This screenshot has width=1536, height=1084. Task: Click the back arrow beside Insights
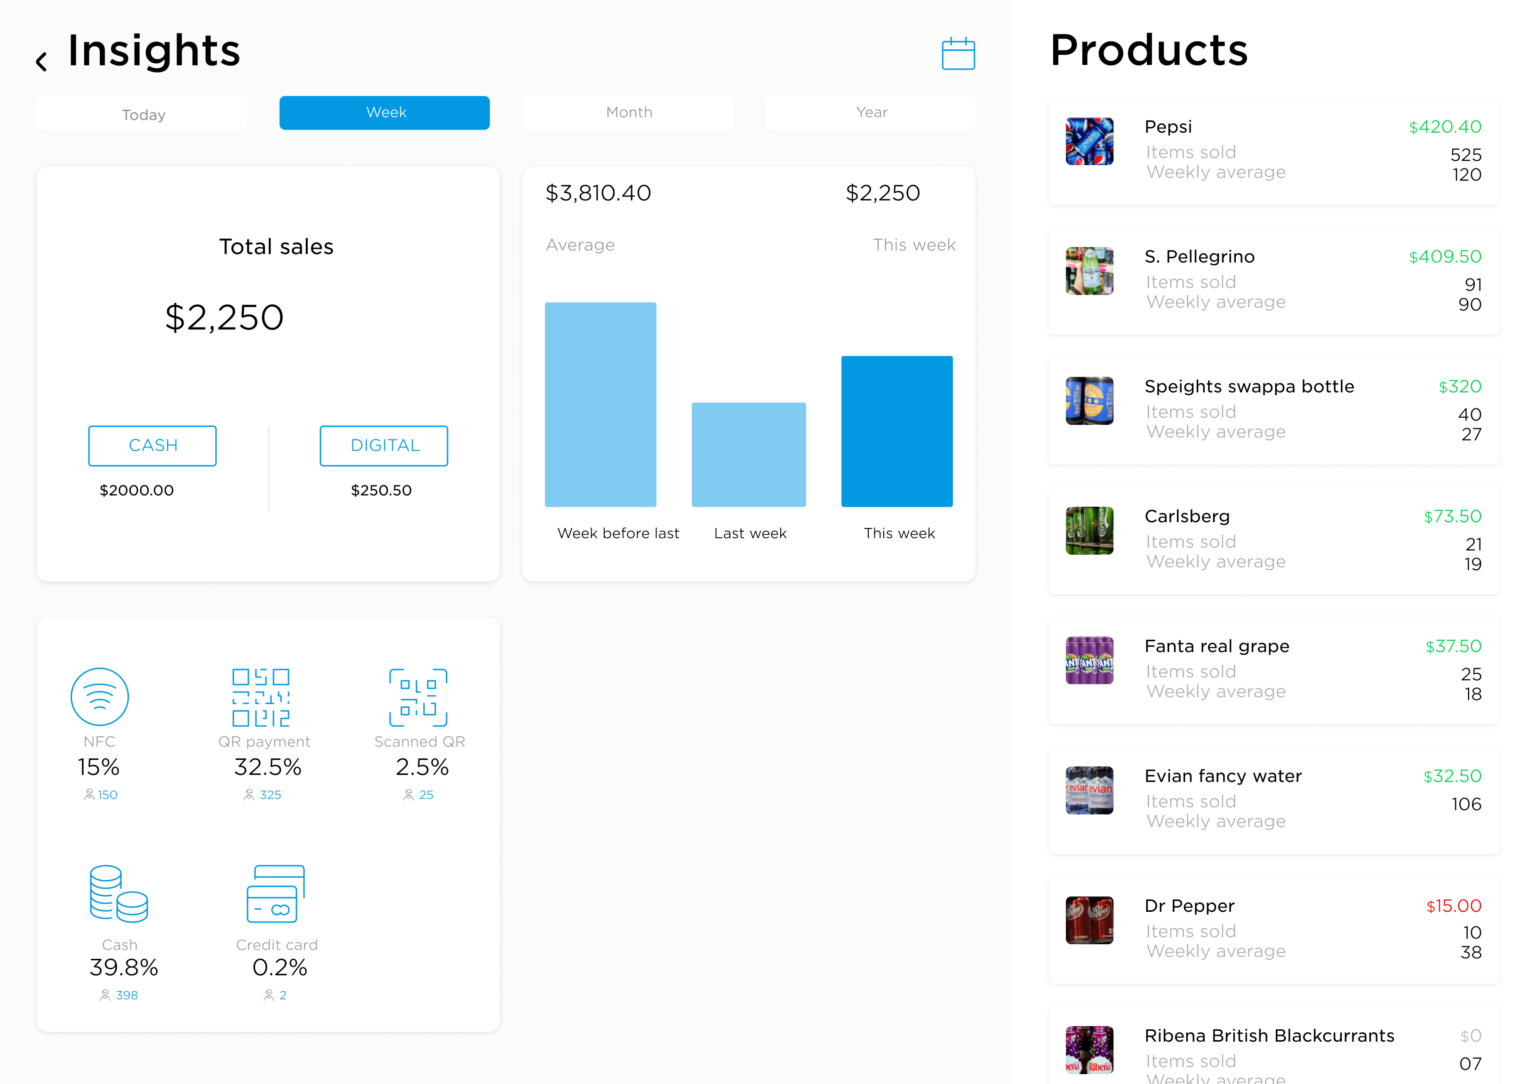click(x=40, y=60)
